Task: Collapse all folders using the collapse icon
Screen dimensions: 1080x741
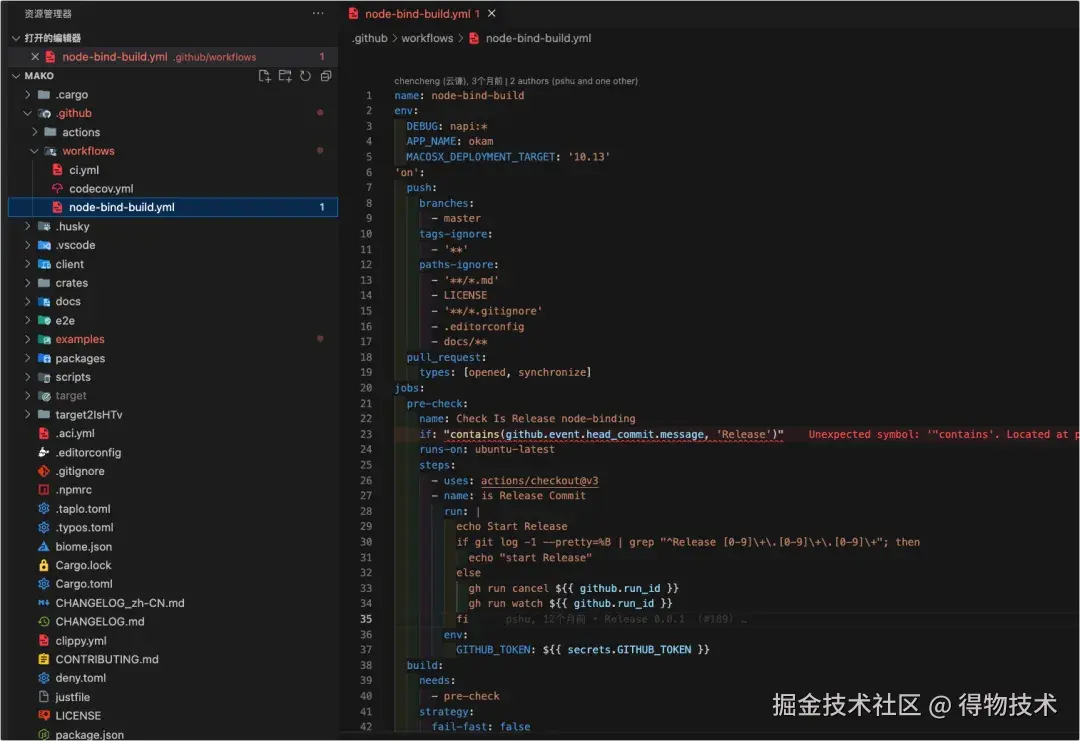Action: click(326, 76)
